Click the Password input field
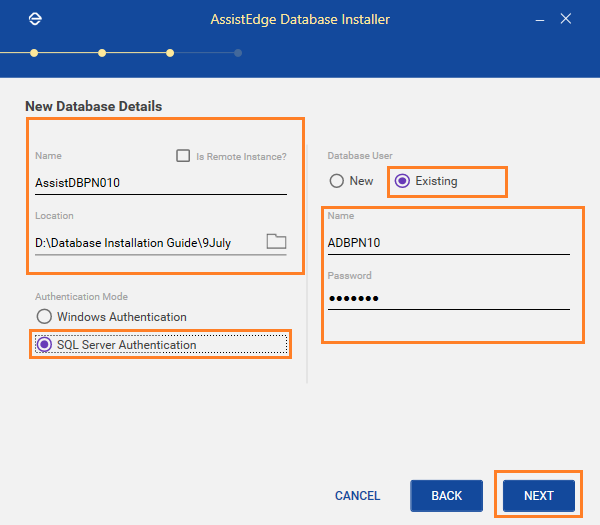This screenshot has height=525, width=600. (448, 298)
